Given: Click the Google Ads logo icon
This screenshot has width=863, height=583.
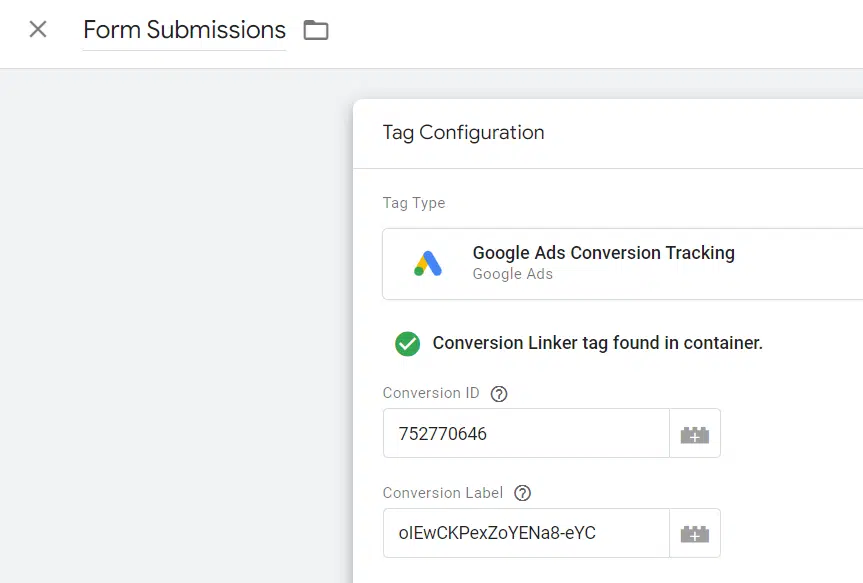Looking at the screenshot, I should [x=428, y=264].
